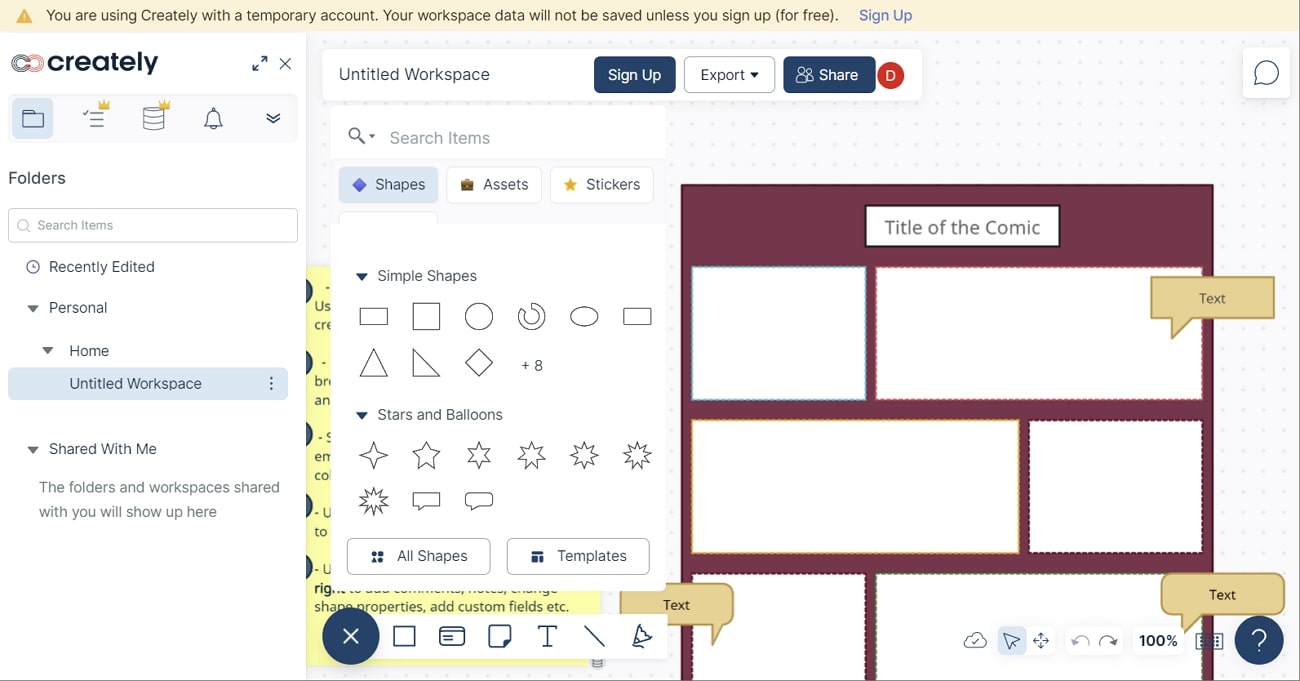Click the undo arrow
The image size is (1300, 681).
pos(1079,641)
